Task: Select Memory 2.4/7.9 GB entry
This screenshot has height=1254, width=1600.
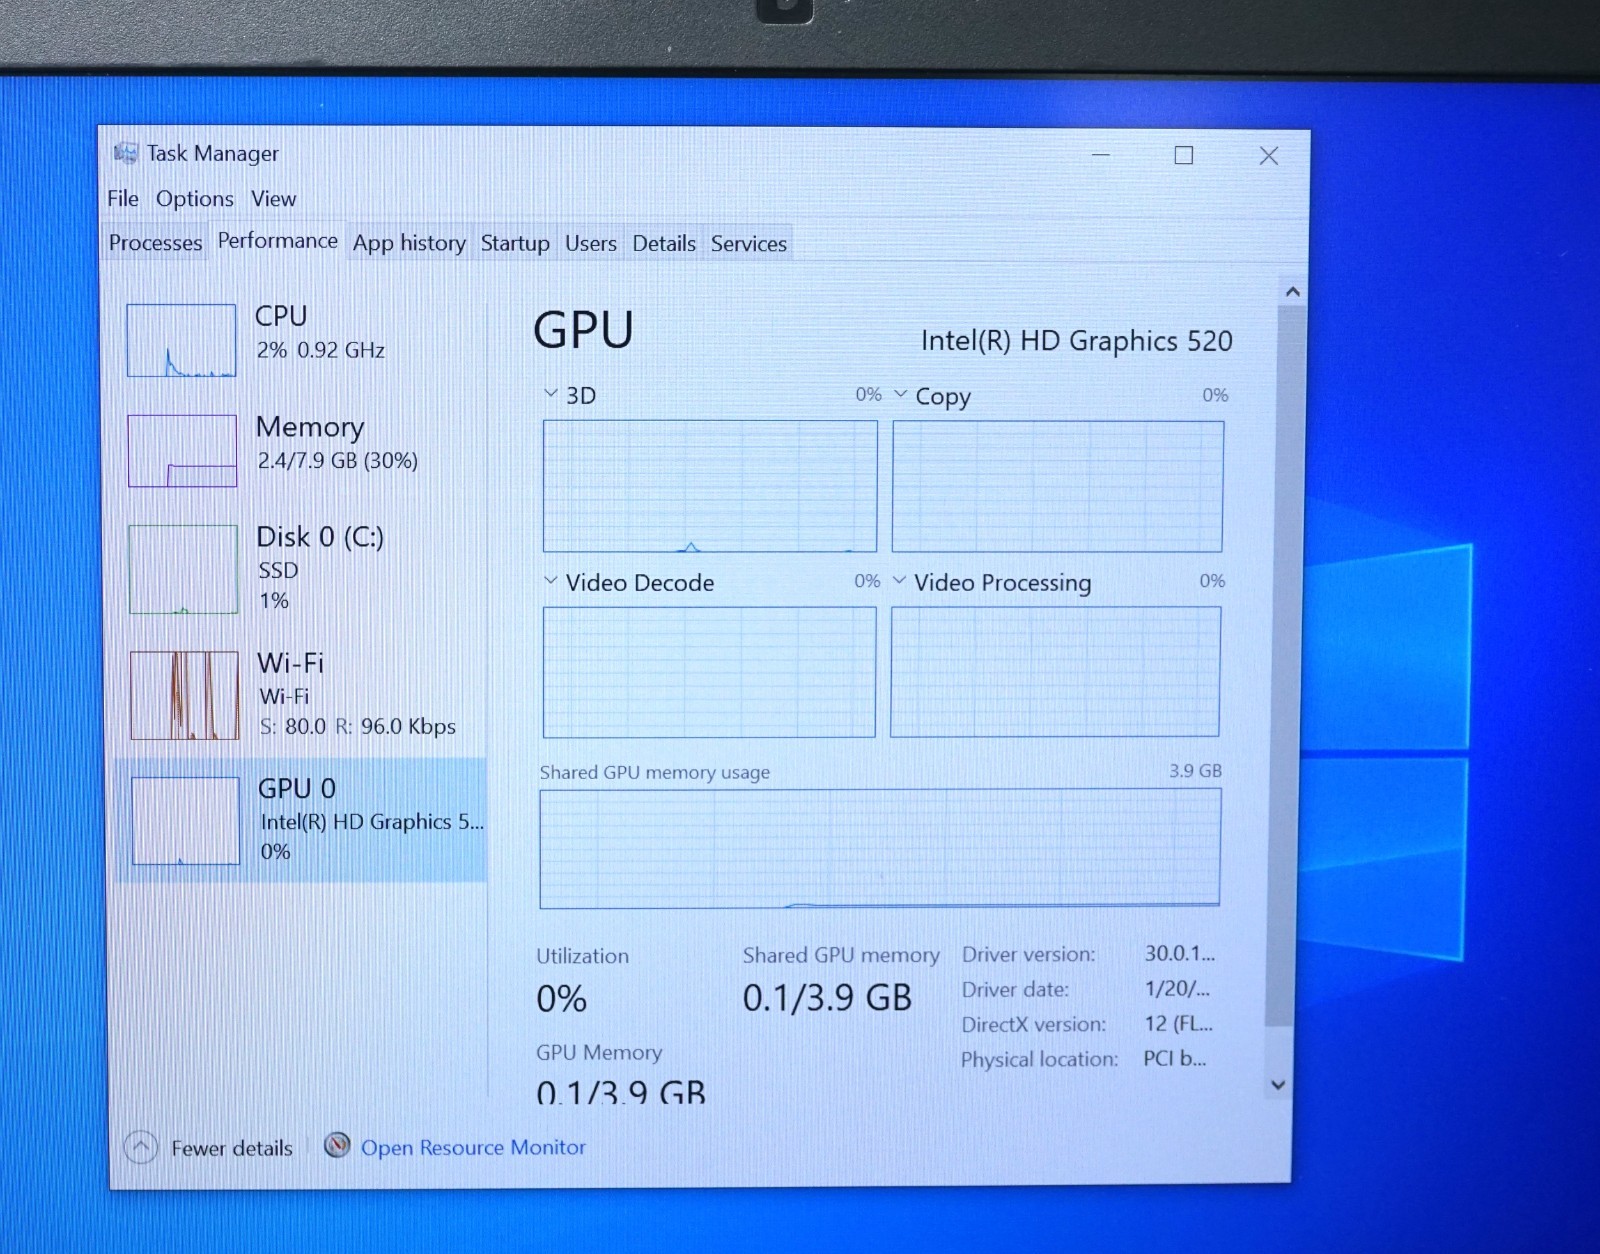Action: pyautogui.click(x=300, y=450)
